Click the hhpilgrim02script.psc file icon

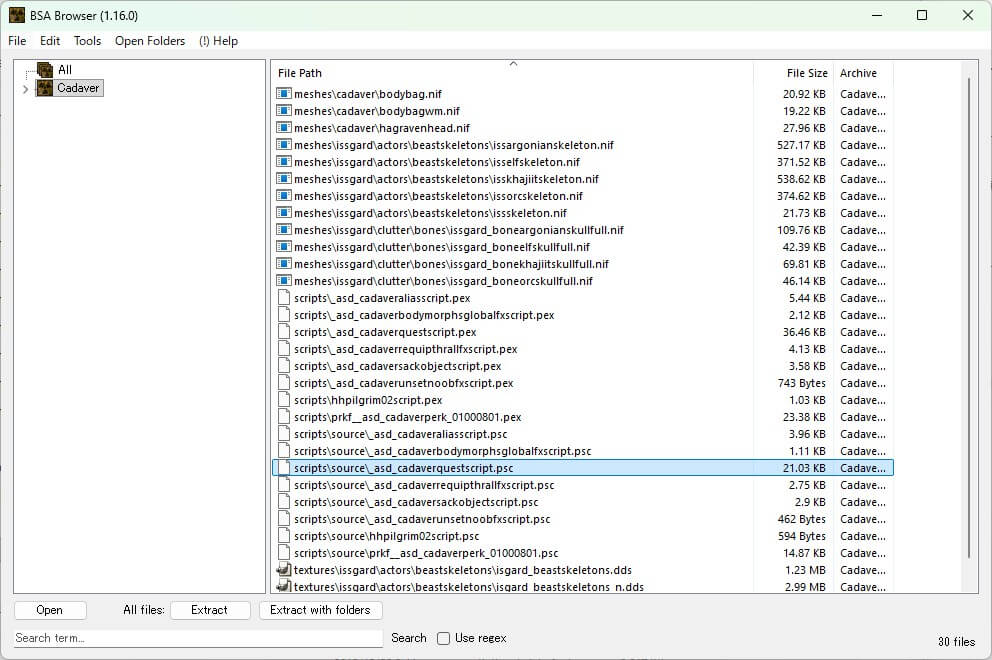click(x=283, y=536)
